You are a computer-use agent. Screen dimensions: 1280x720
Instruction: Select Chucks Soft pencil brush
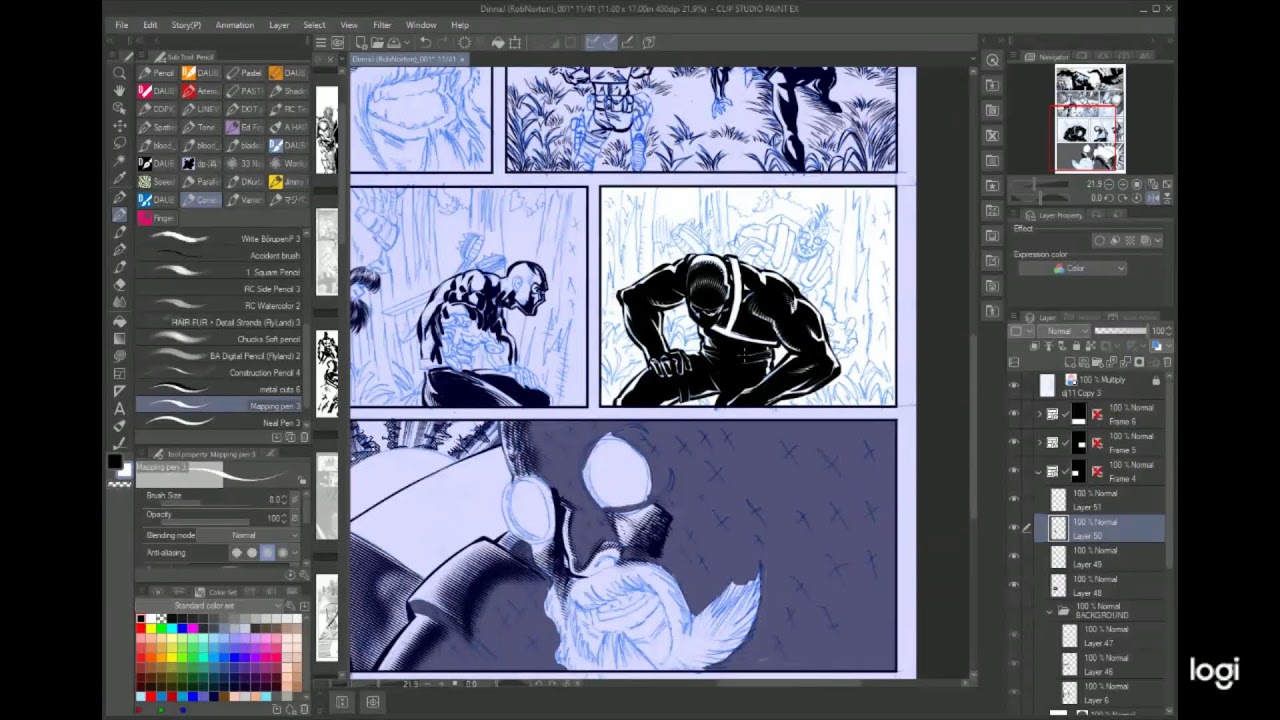point(220,339)
